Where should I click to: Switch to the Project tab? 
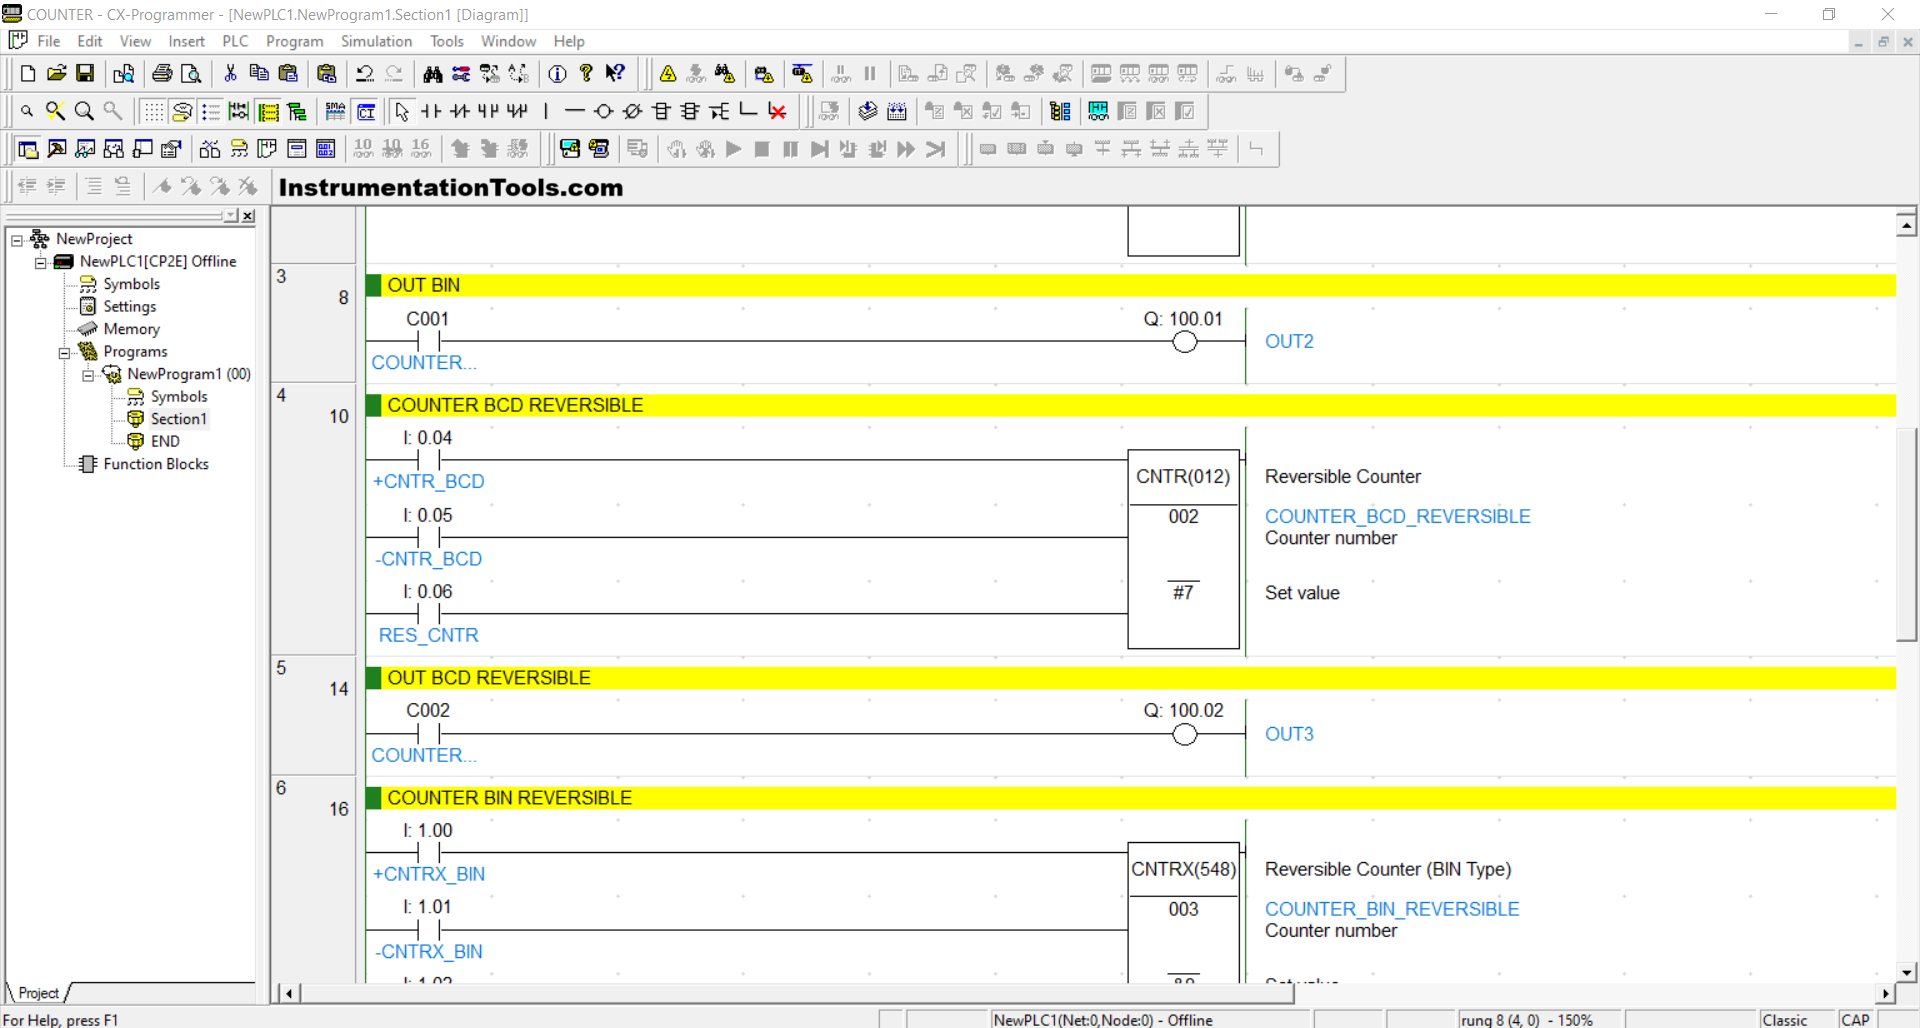click(x=38, y=993)
